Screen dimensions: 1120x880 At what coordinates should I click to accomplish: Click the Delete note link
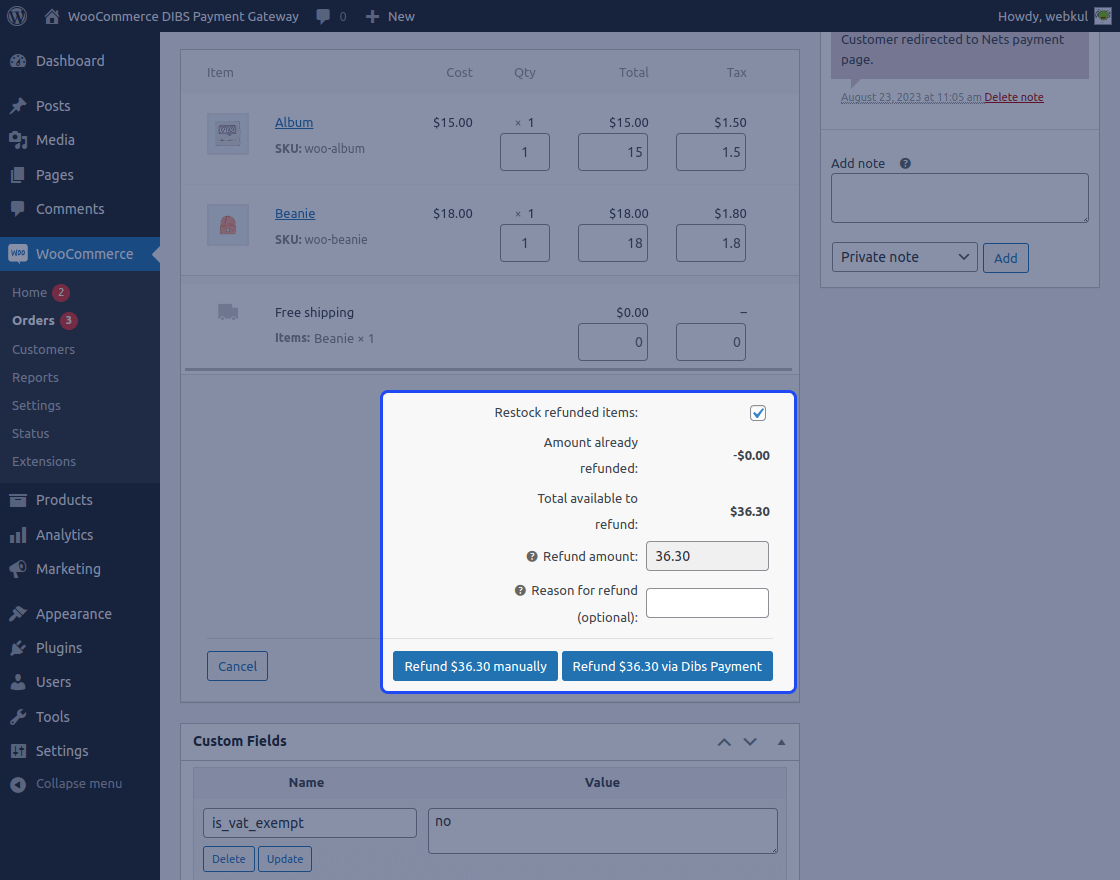click(1014, 97)
